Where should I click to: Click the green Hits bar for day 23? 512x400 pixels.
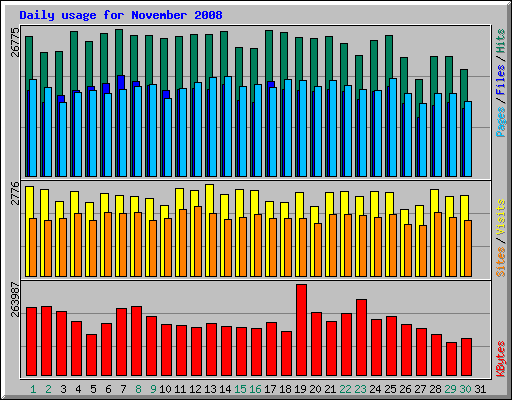(359, 72)
